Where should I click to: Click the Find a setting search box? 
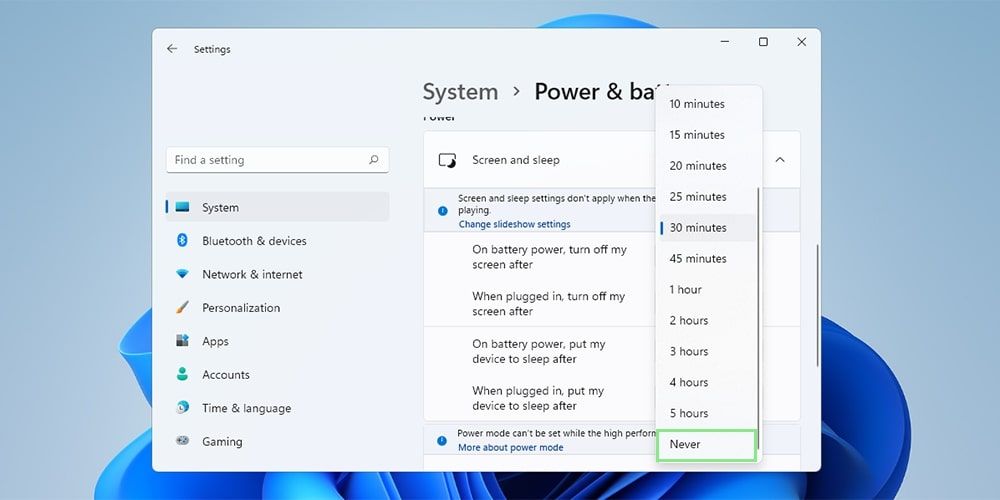tap(277, 160)
